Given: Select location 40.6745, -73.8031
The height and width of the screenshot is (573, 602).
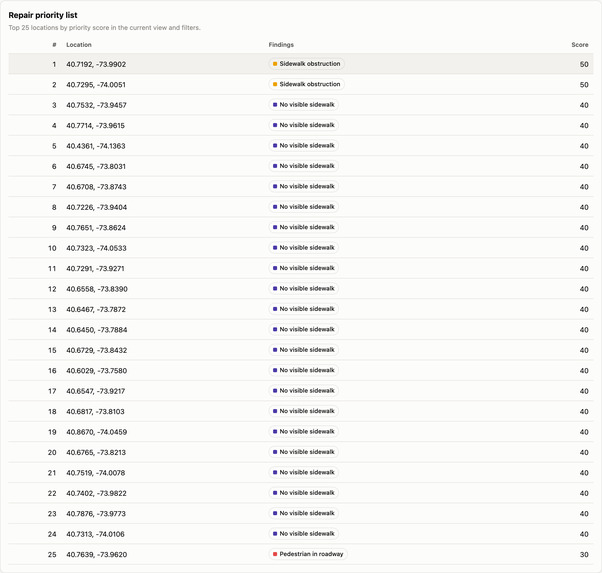Looking at the screenshot, I should click(96, 166).
